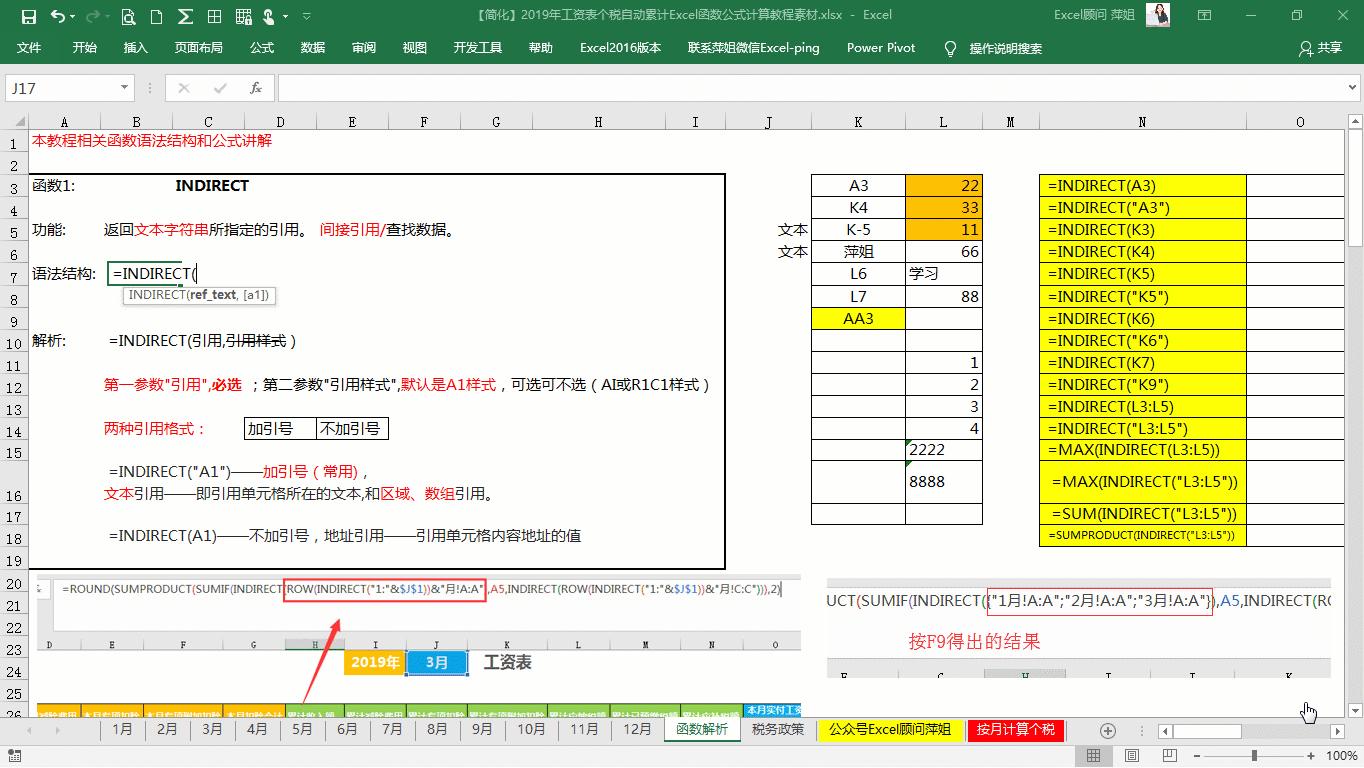This screenshot has width=1364, height=768.
Task: Switch to the 公式 ribbon tab
Action: coord(261,47)
